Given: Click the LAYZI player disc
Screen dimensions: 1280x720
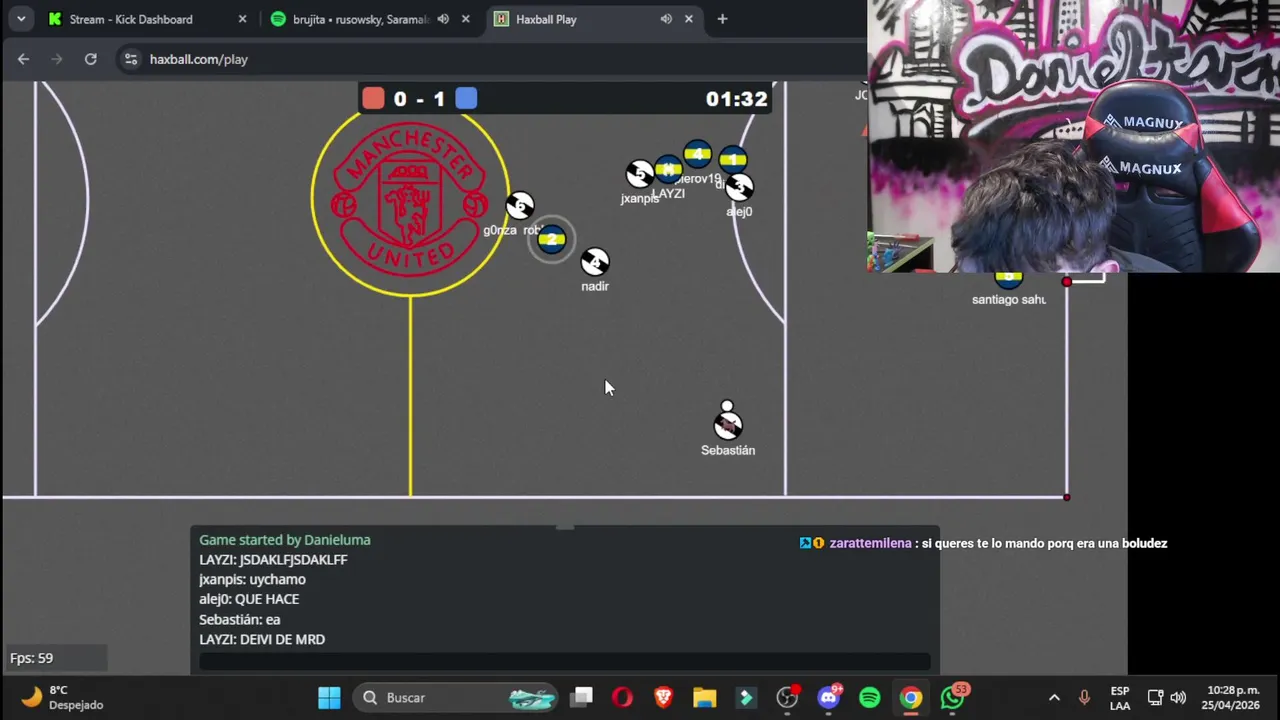Looking at the screenshot, I should click(668, 169).
